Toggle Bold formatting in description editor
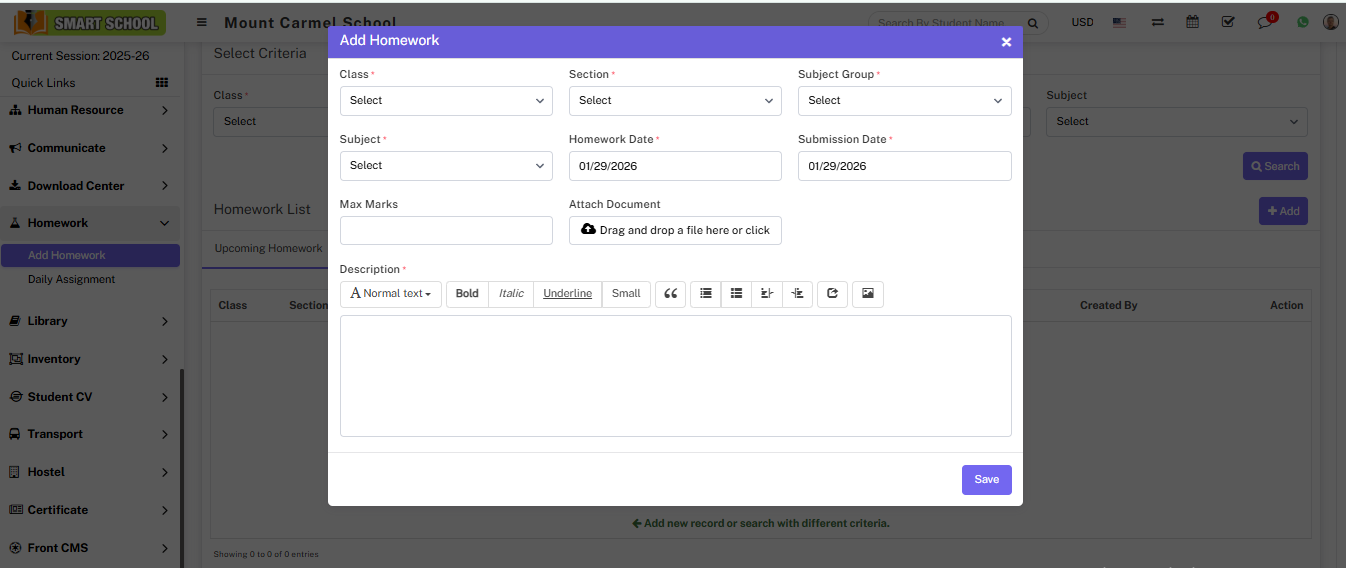The height and width of the screenshot is (568, 1346). [x=467, y=294]
